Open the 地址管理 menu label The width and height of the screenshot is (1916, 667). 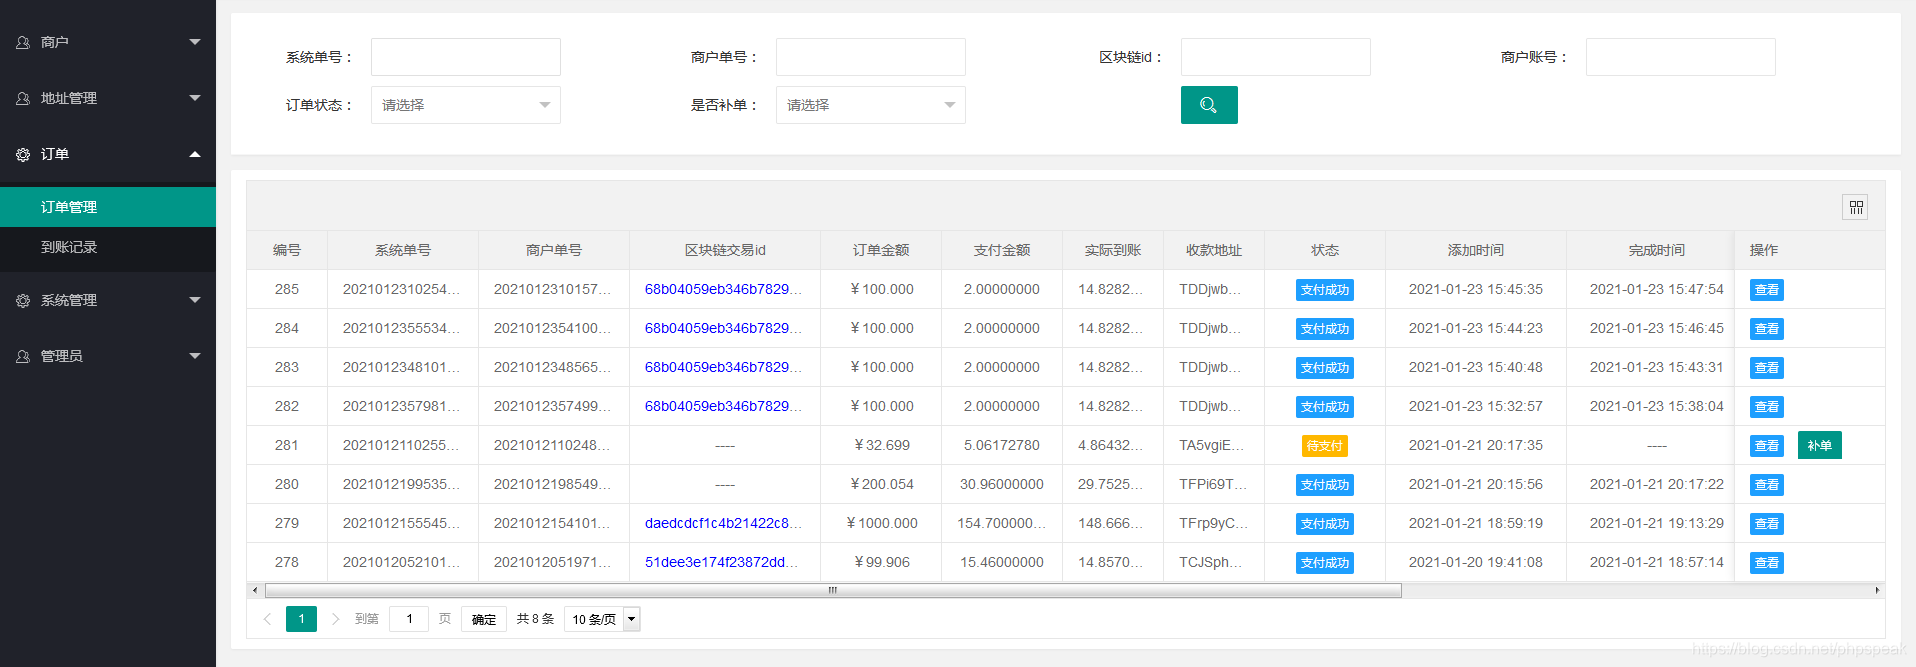click(69, 98)
